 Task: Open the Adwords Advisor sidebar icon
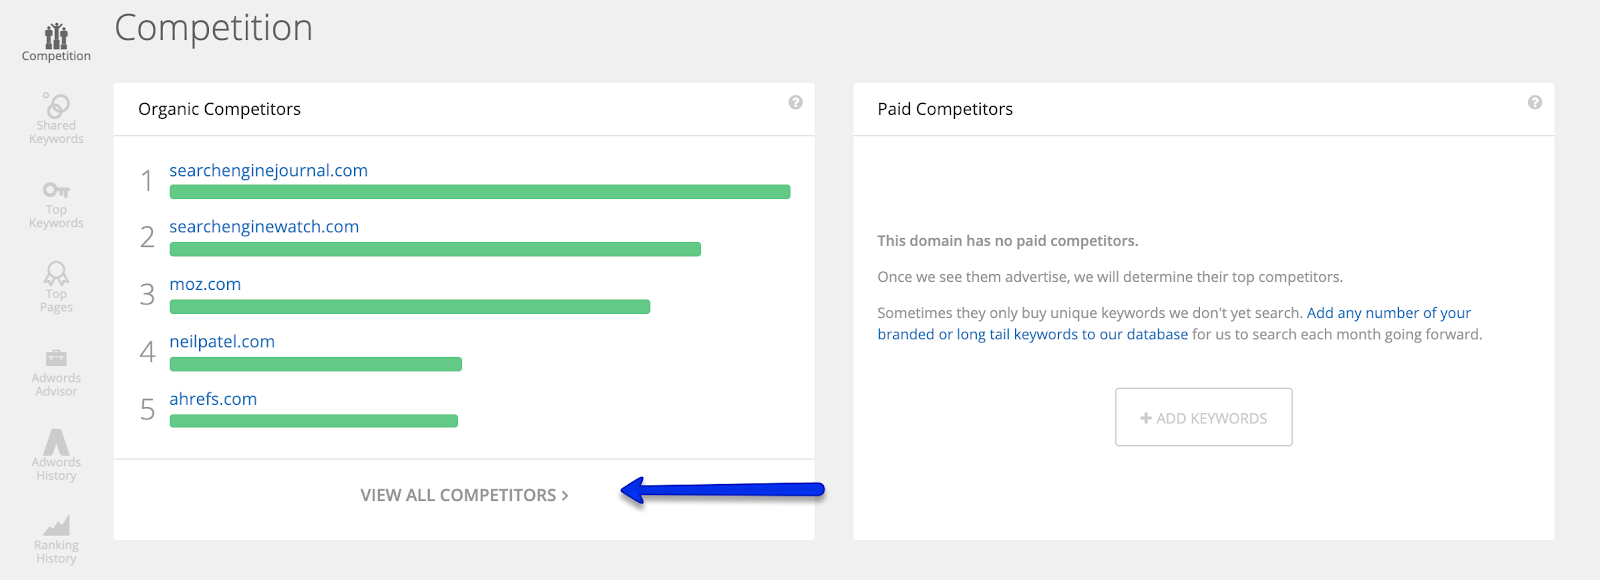56,372
